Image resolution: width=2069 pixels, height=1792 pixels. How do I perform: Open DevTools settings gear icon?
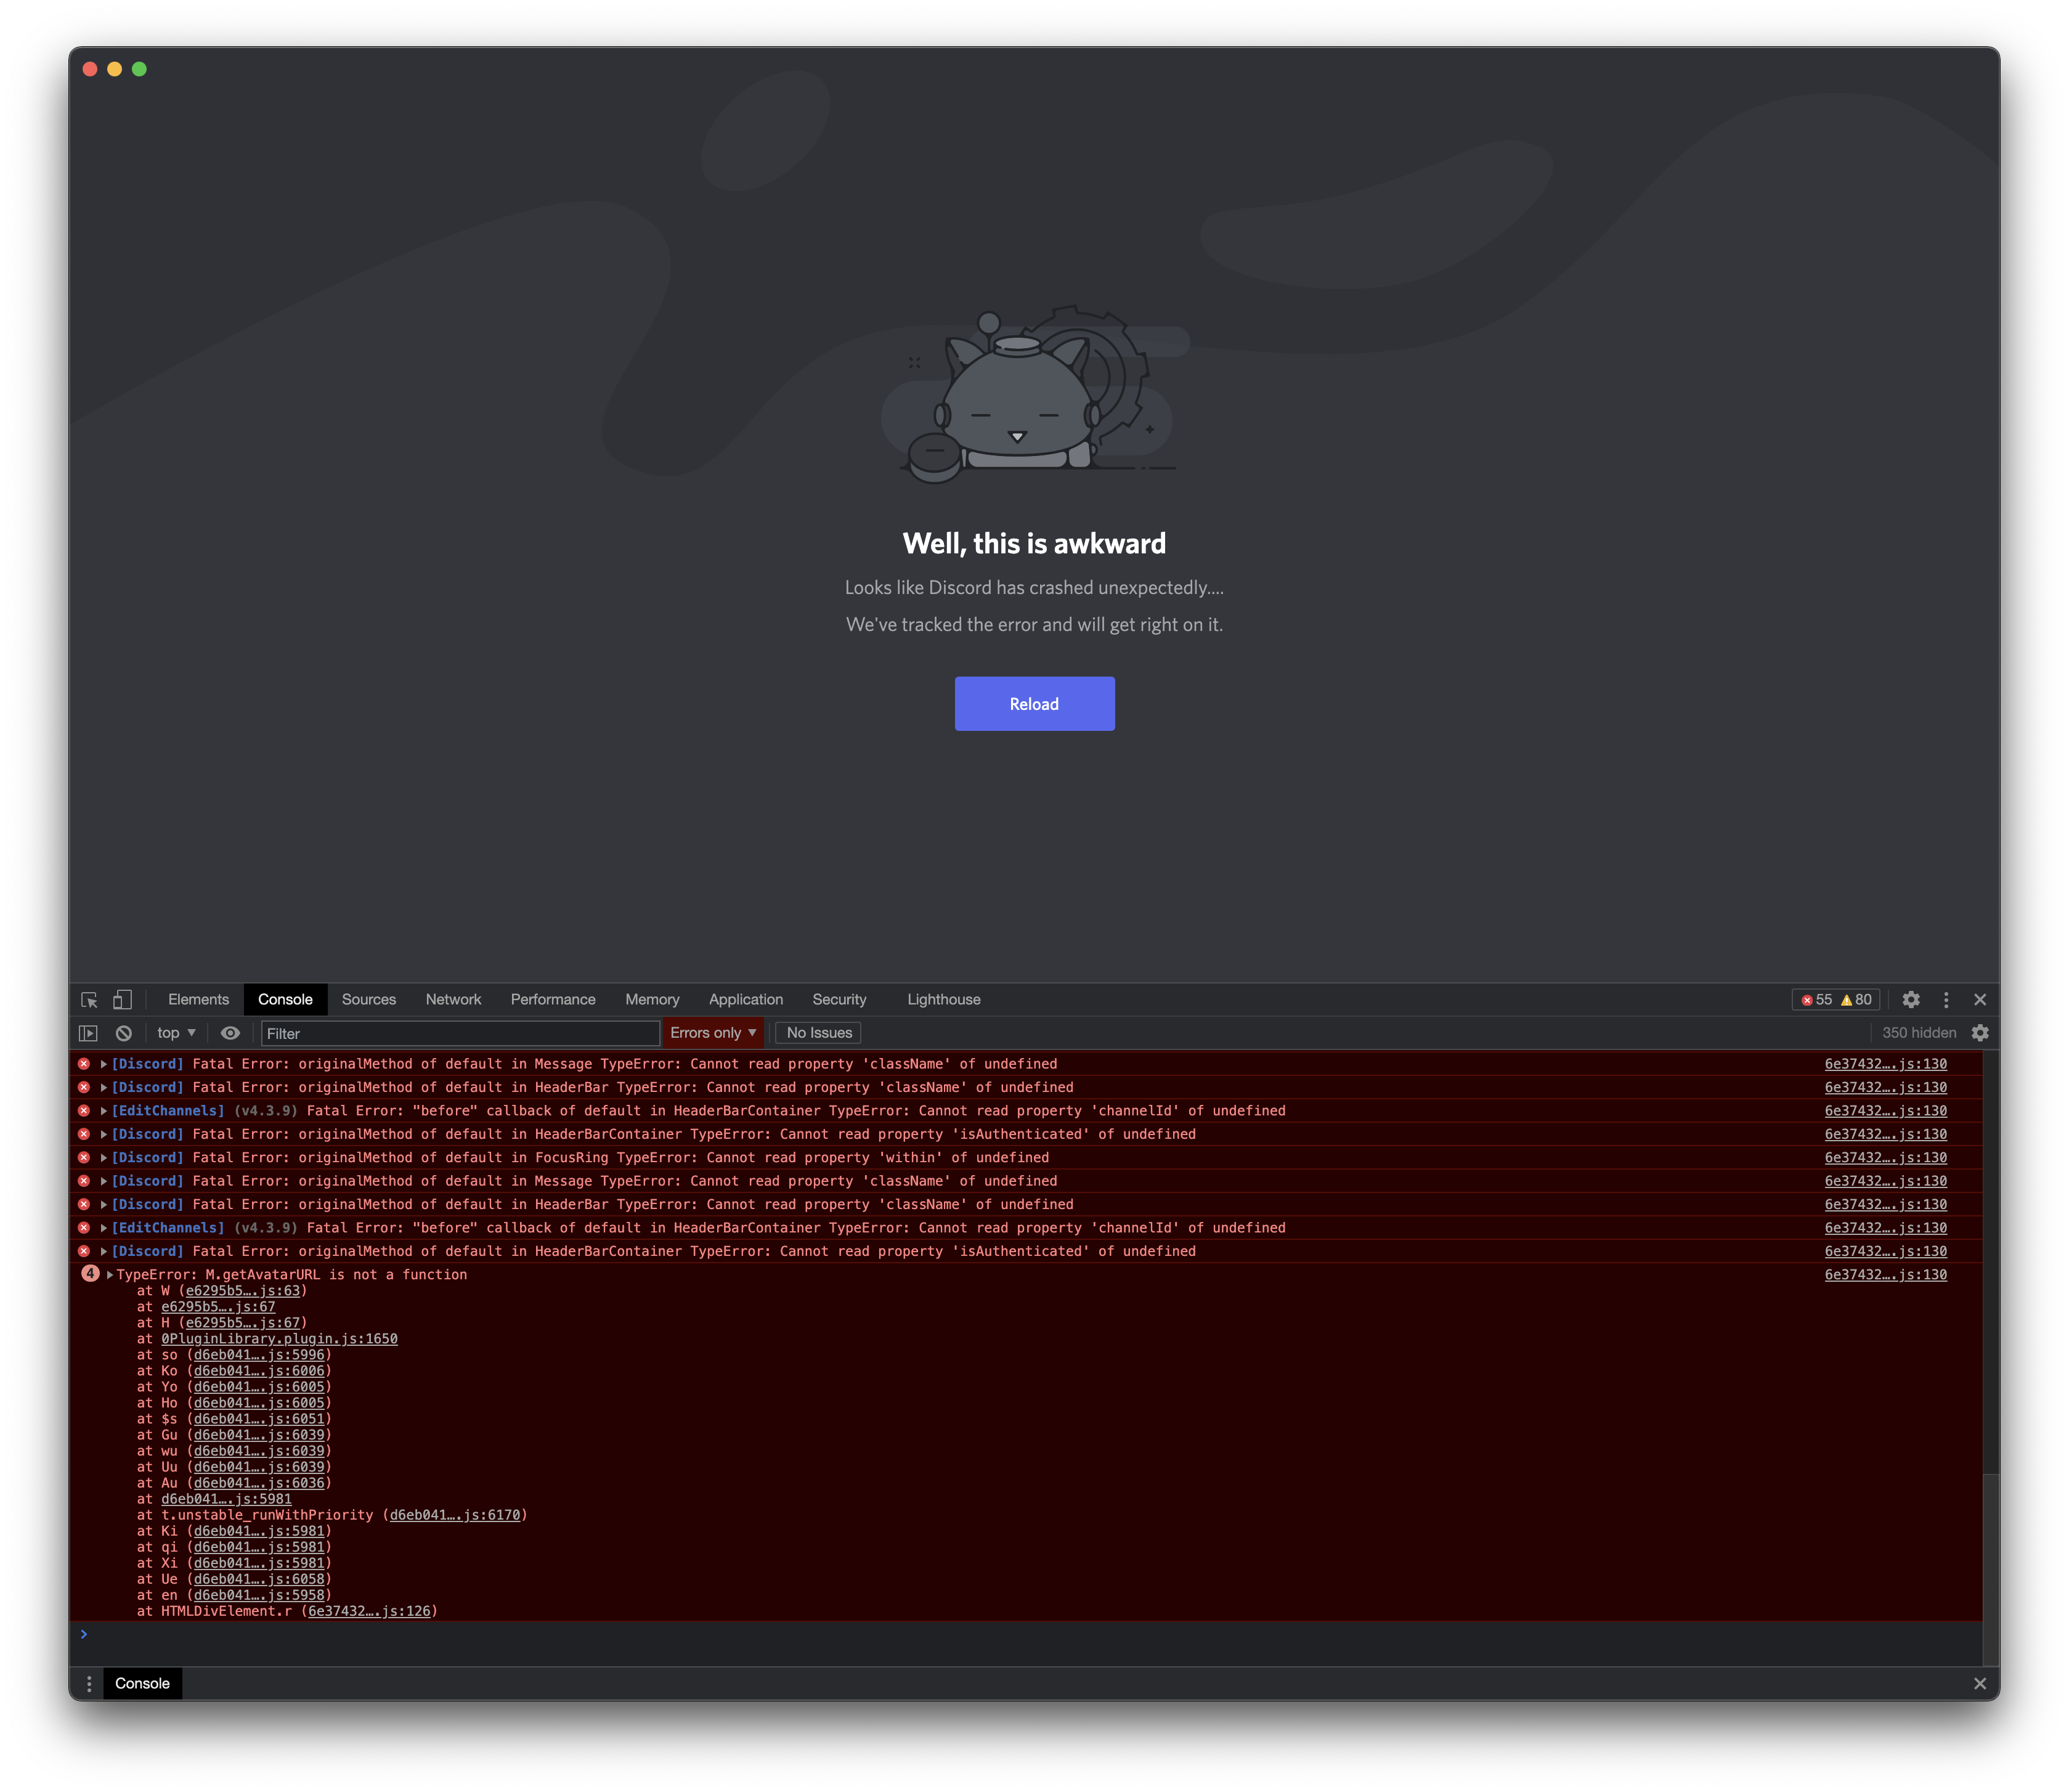(x=1911, y=999)
